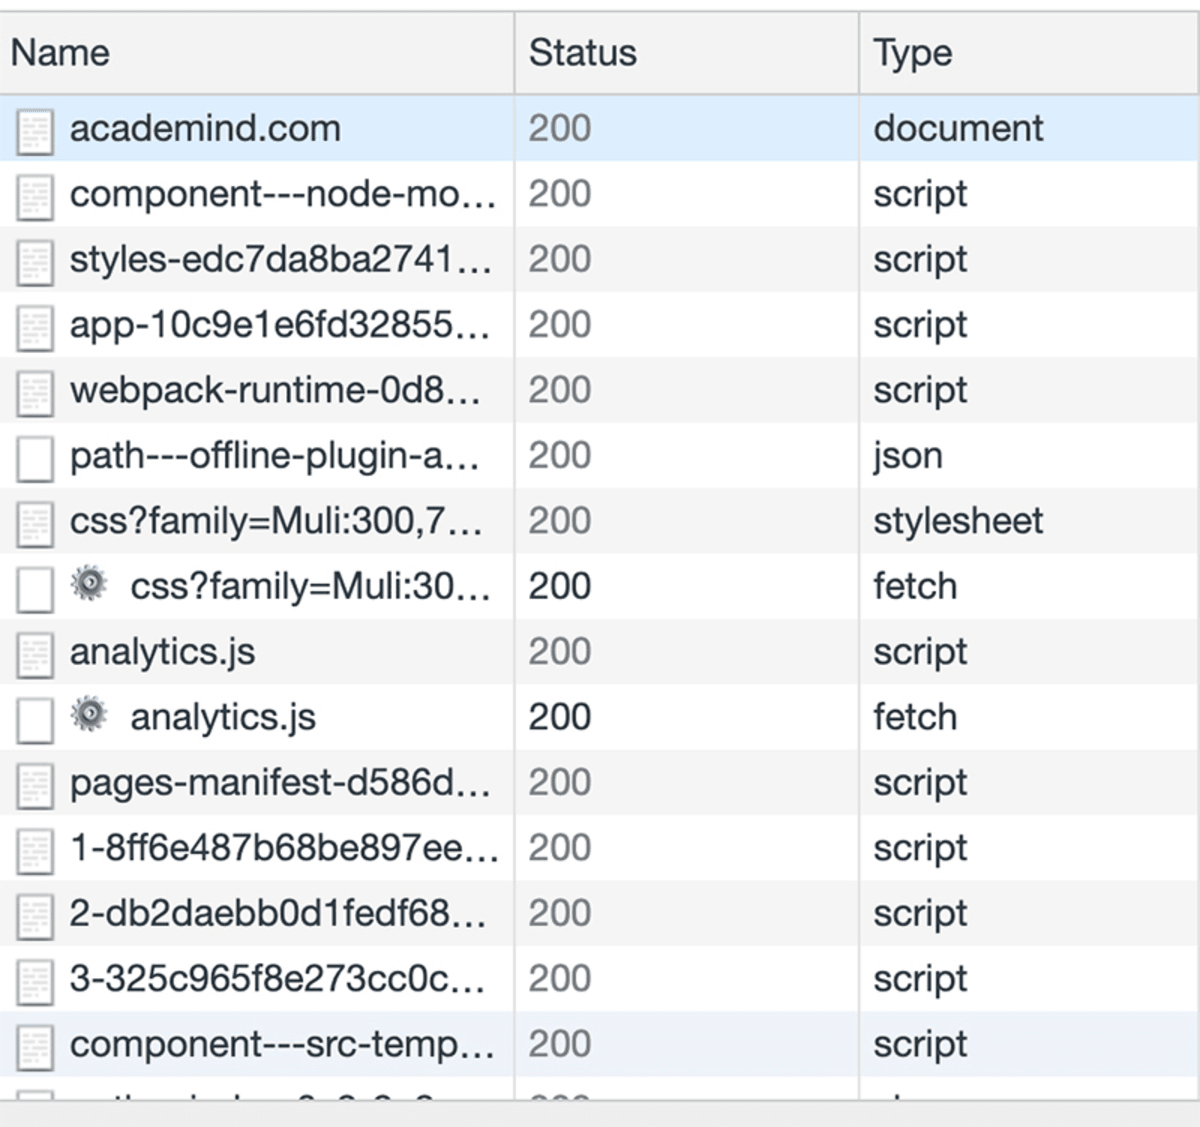Image resolution: width=1200 pixels, height=1127 pixels.
Task: Click the stylesheet file icon beside css?family=Muli:300,7
Action: 35,520
